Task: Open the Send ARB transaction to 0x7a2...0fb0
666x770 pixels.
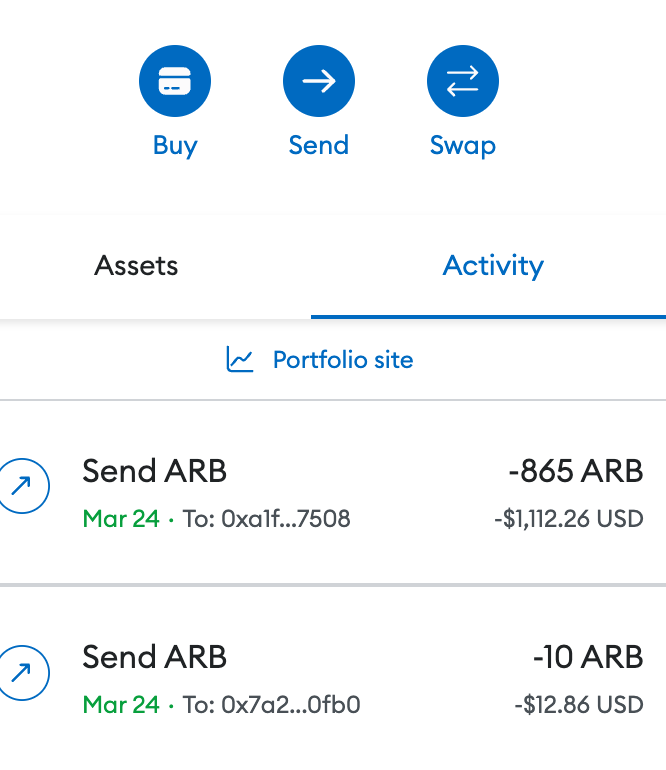Action: point(333,679)
